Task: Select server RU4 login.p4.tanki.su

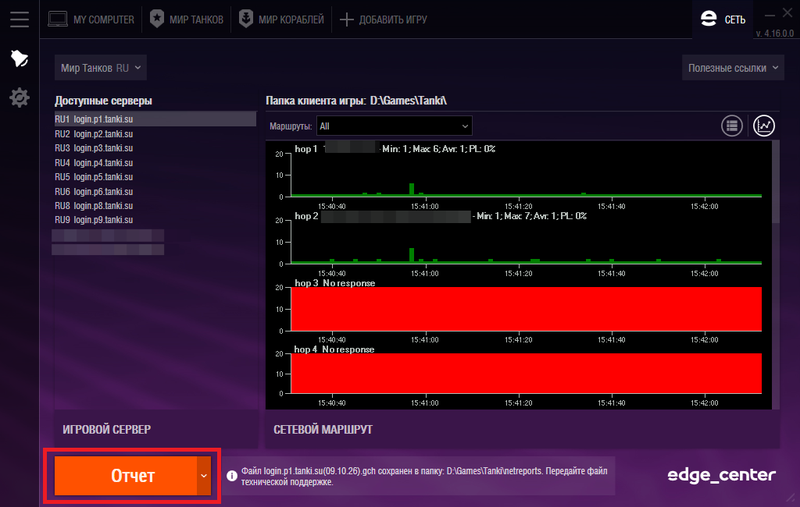Action: tap(155, 163)
